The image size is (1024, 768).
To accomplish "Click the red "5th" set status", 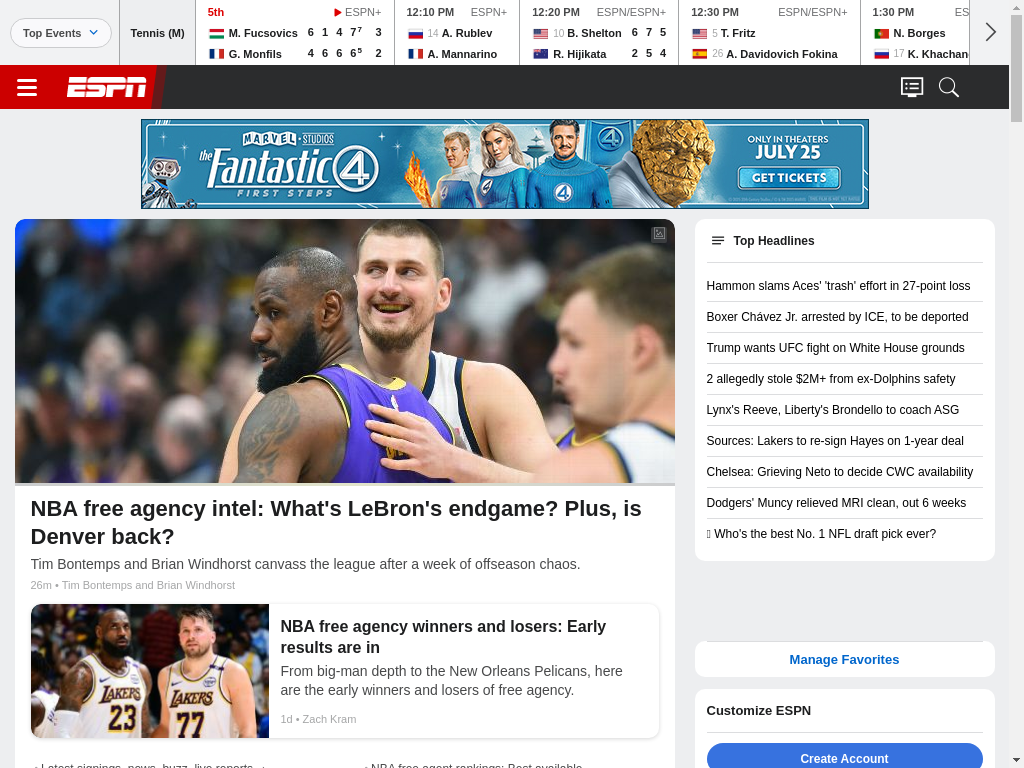I will pyautogui.click(x=216, y=12).
